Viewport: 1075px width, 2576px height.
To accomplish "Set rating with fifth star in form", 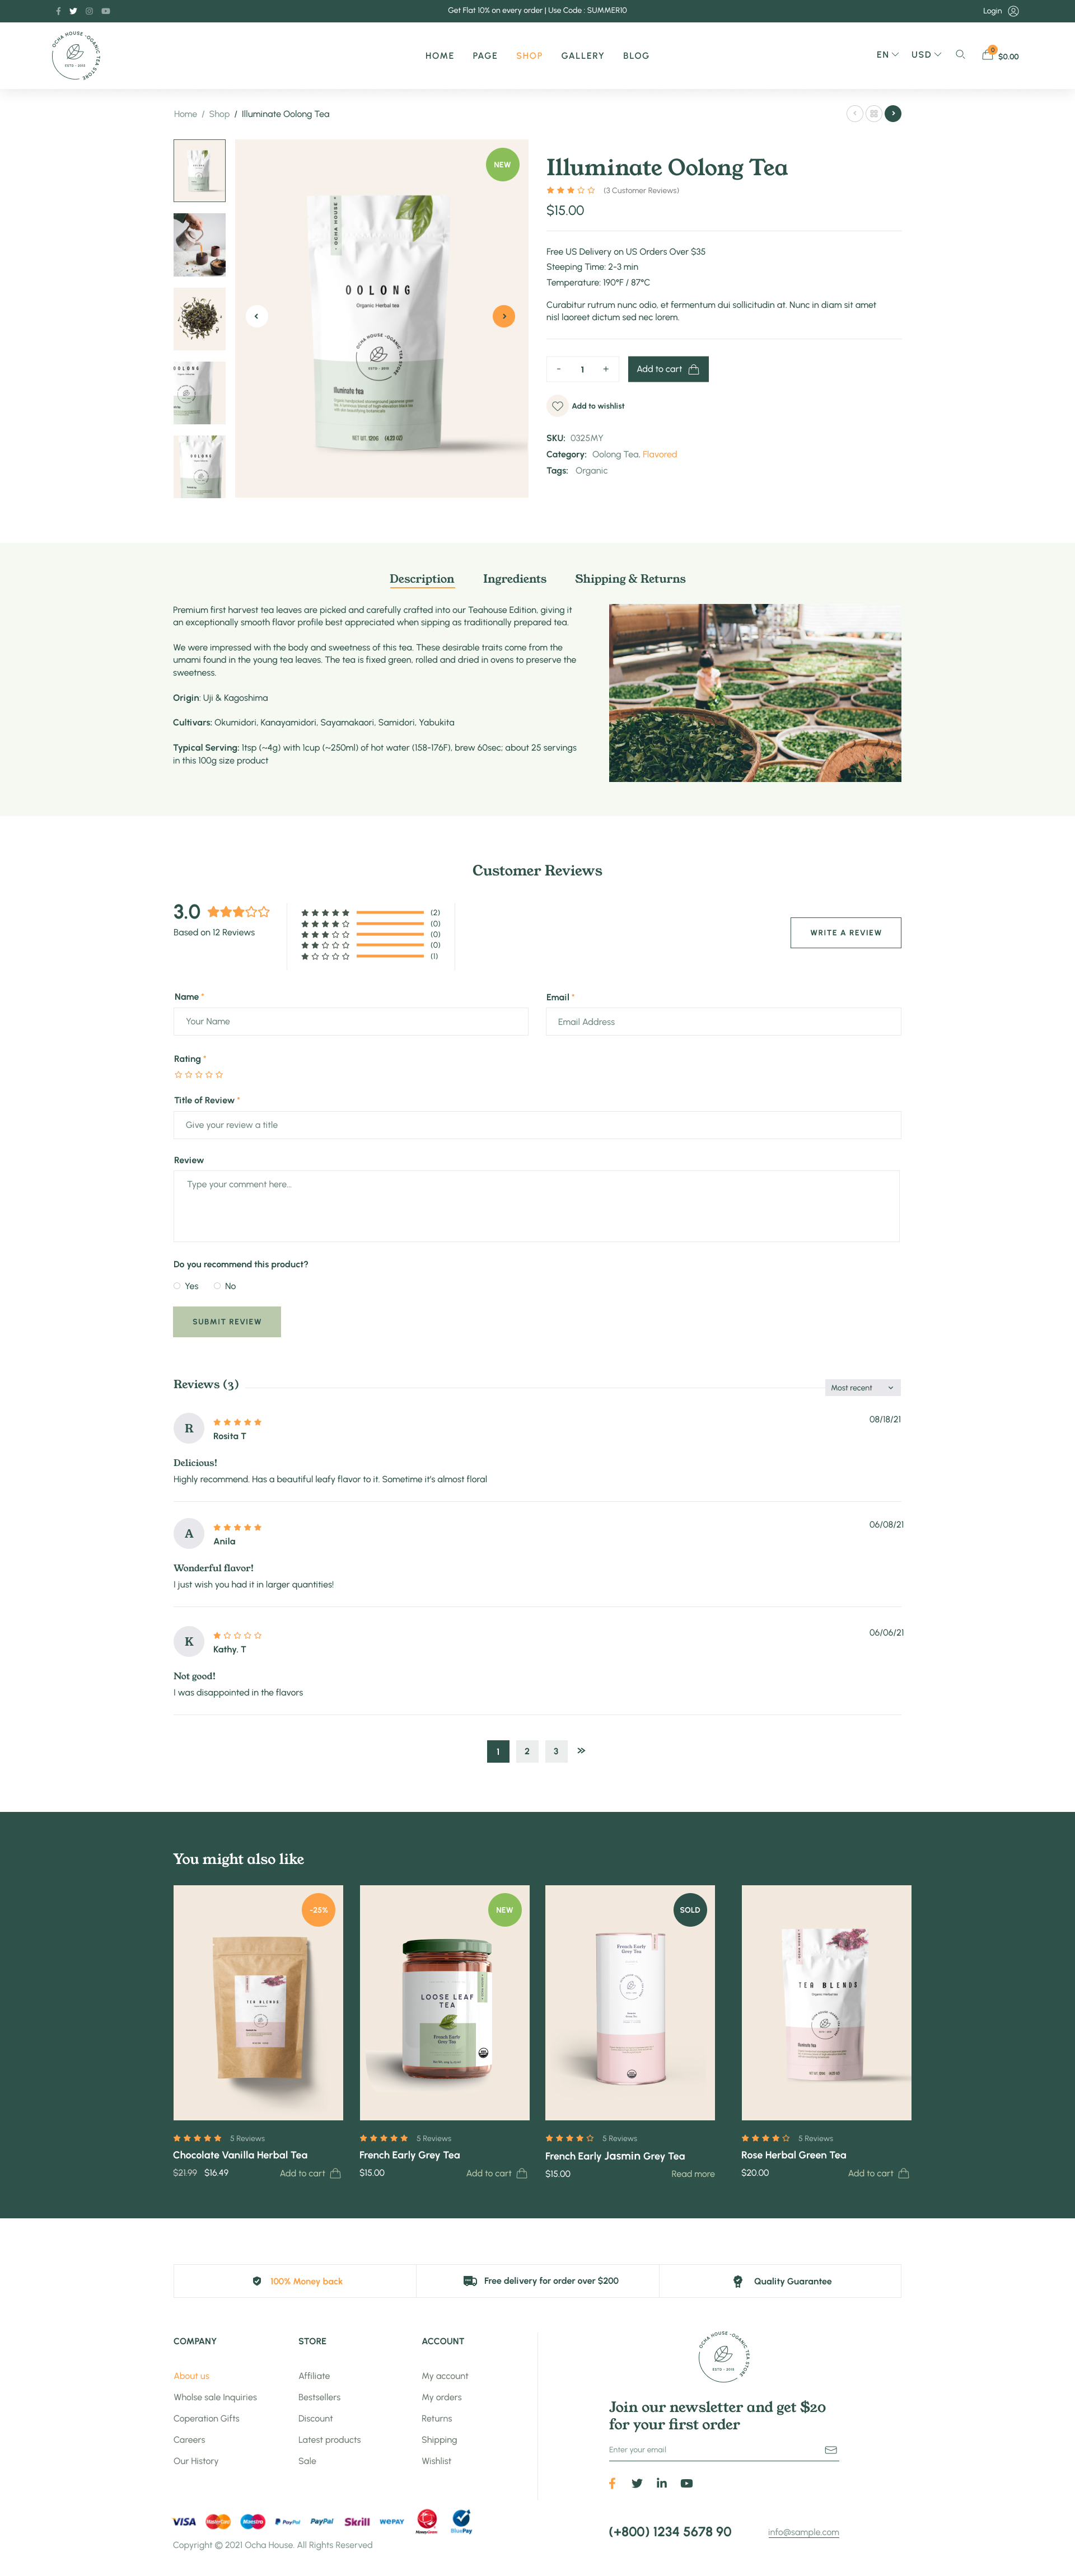I will [x=219, y=1075].
